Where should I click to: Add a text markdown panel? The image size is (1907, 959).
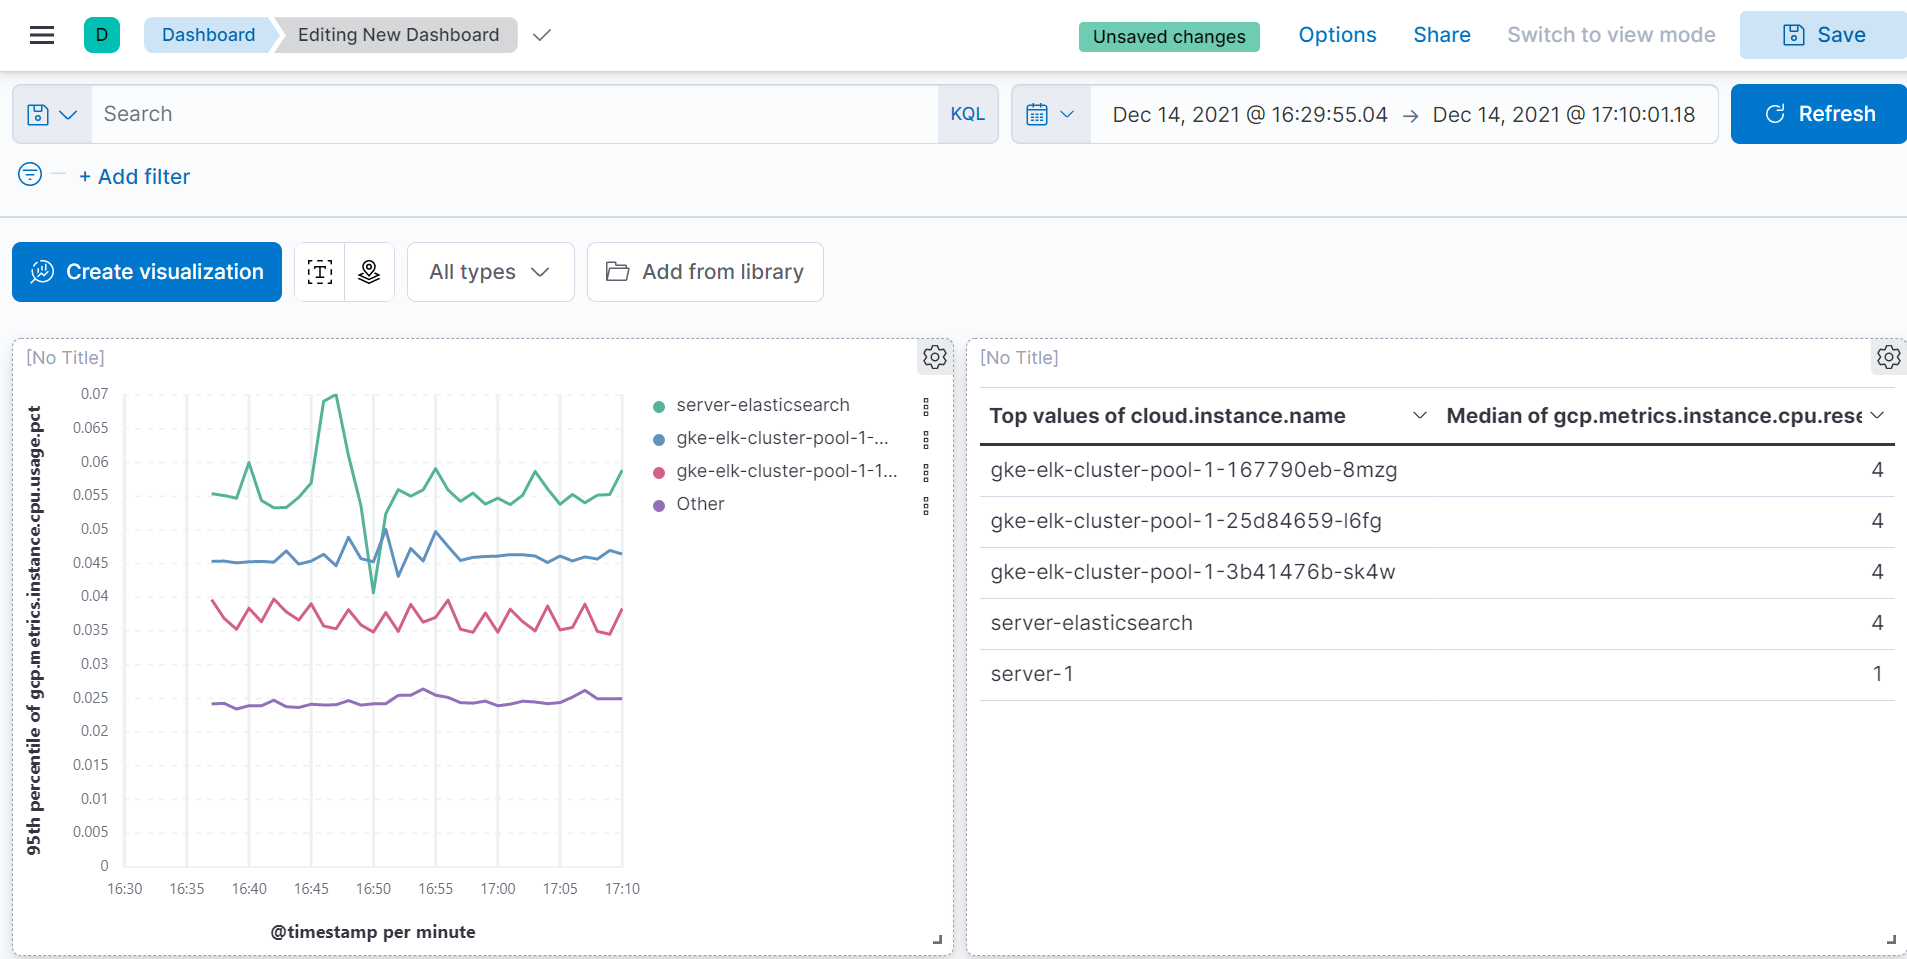[320, 272]
